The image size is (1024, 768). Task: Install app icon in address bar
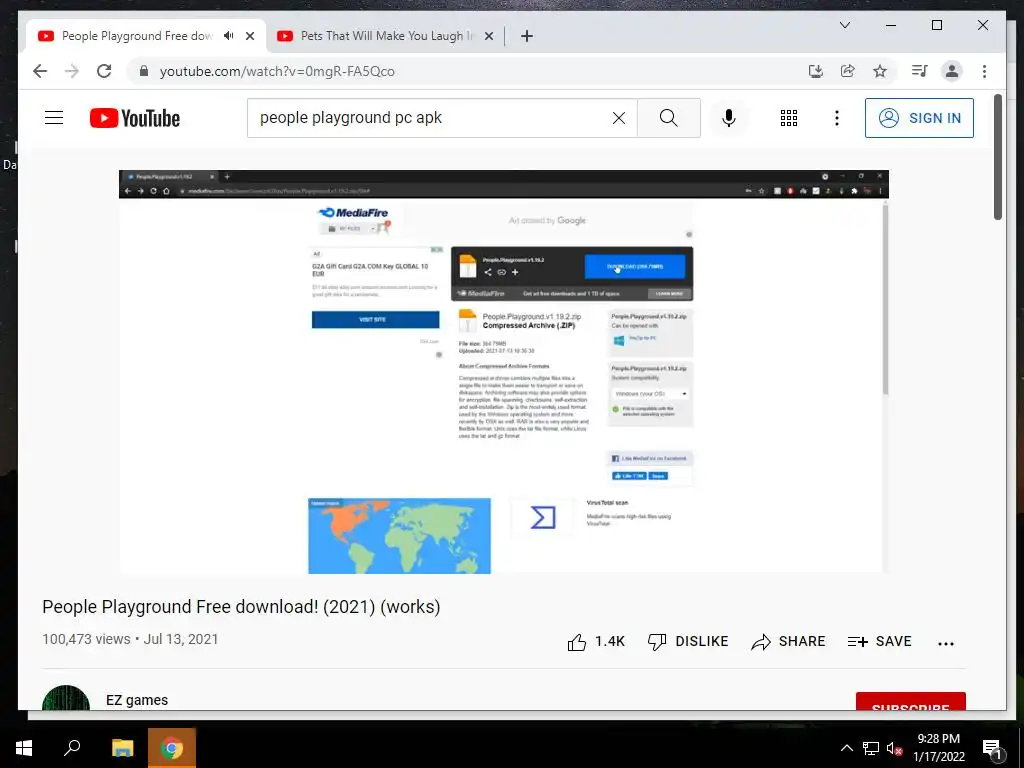click(816, 71)
